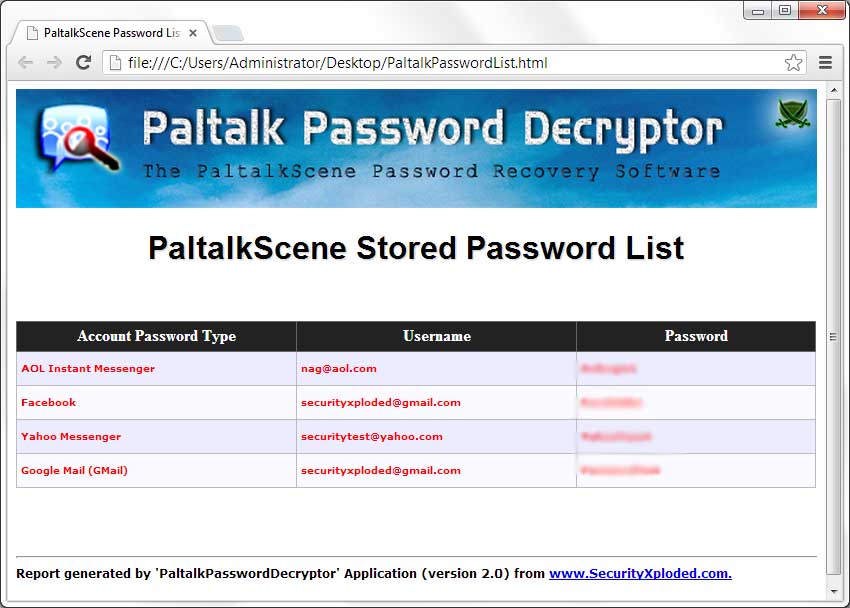
Task: Open the www.SecurityXploded.com link
Action: pyautogui.click(x=640, y=573)
